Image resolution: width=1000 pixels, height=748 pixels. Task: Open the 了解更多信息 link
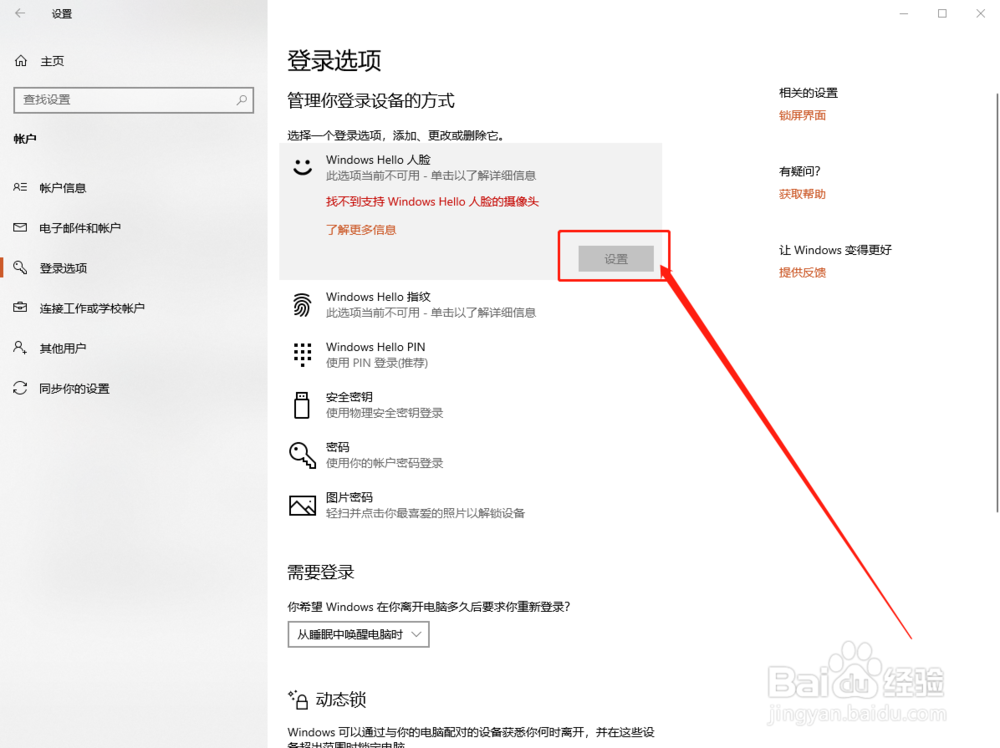(361, 230)
